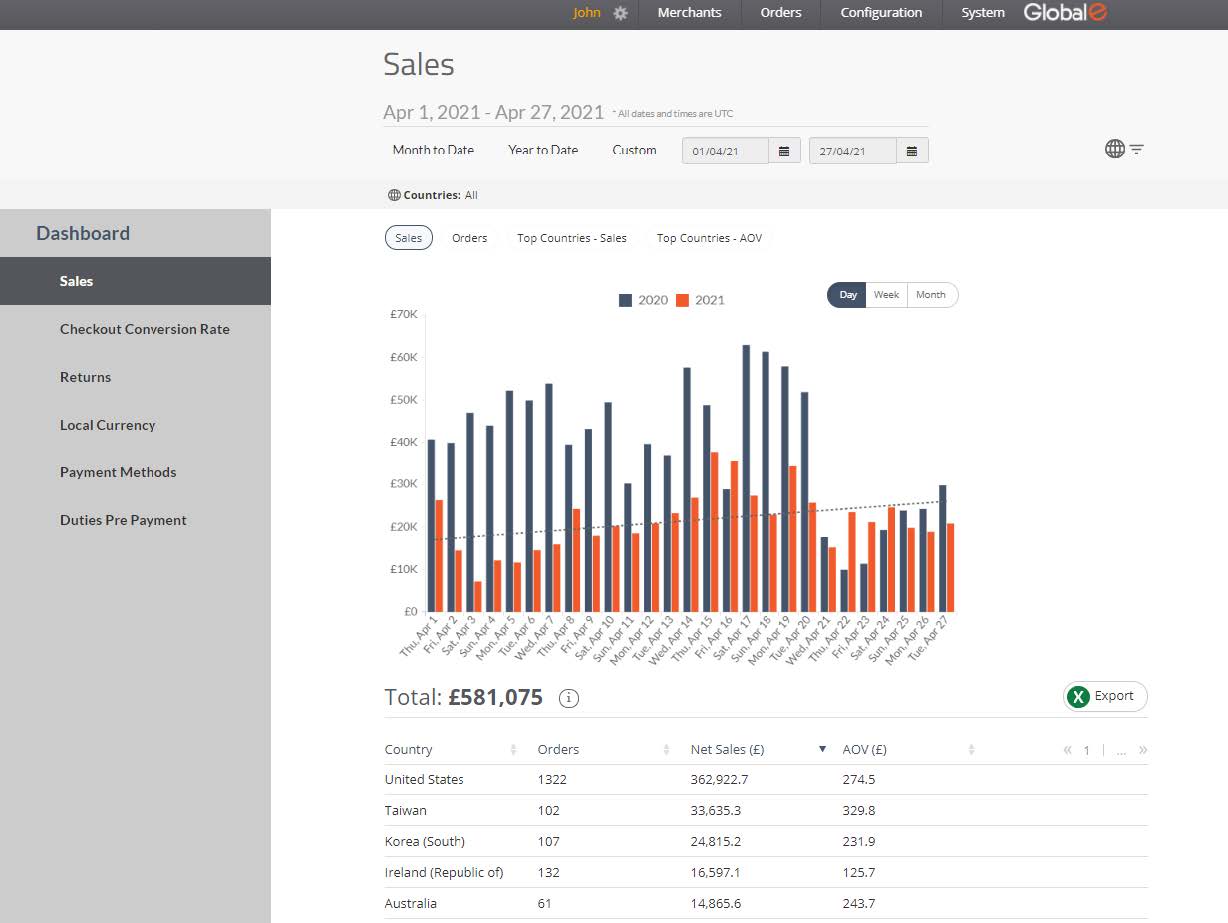
Task: Click orders value 1322
Action: tap(552, 779)
